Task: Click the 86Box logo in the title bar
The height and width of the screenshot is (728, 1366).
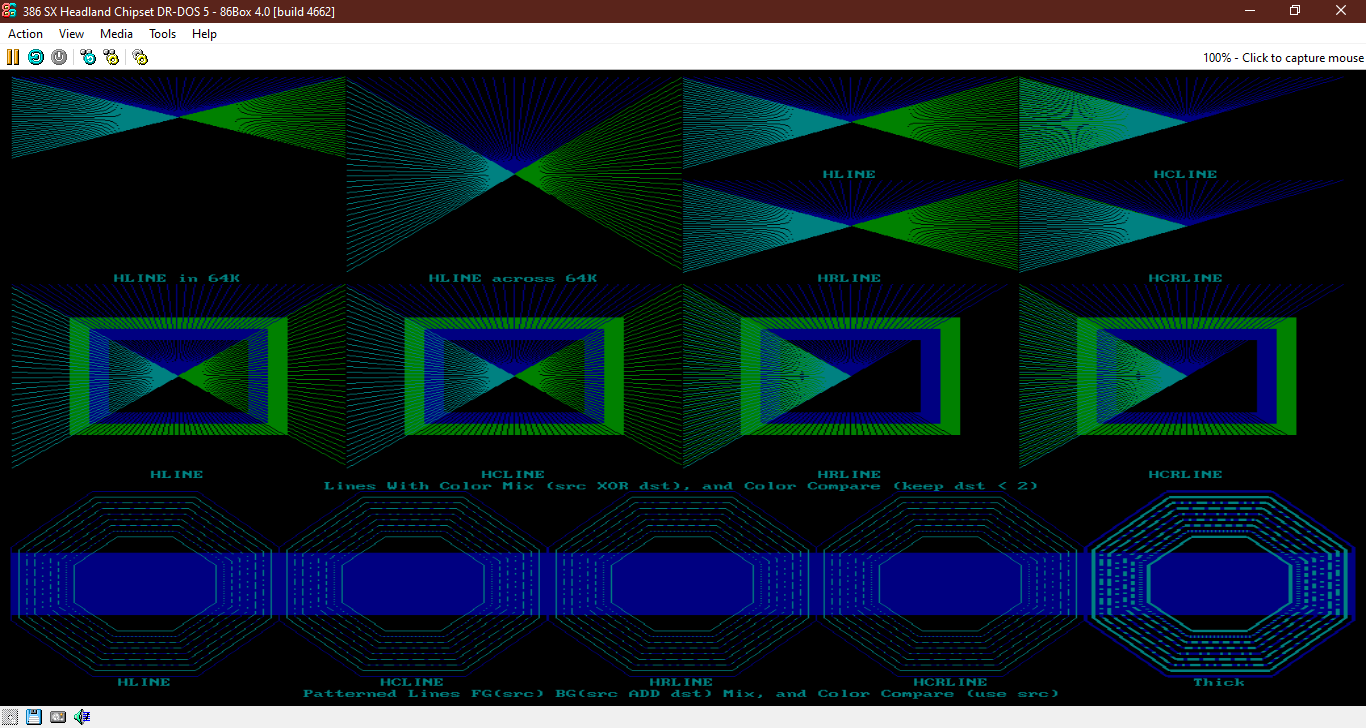Action: click(8, 10)
